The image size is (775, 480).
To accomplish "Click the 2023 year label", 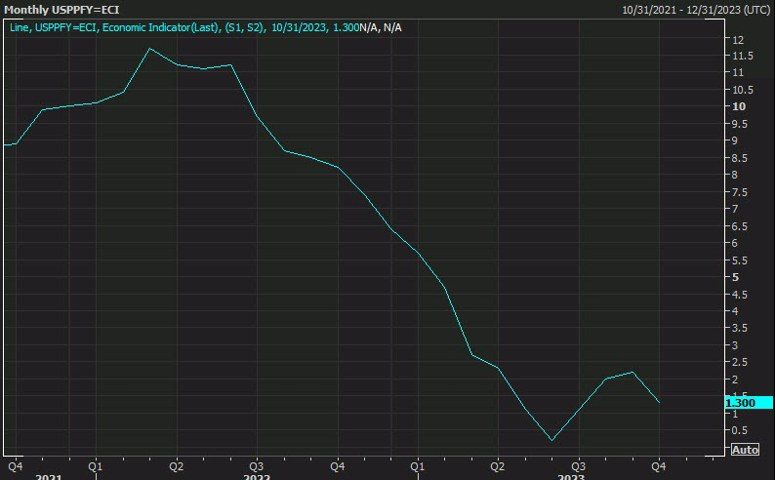I will (x=571, y=477).
